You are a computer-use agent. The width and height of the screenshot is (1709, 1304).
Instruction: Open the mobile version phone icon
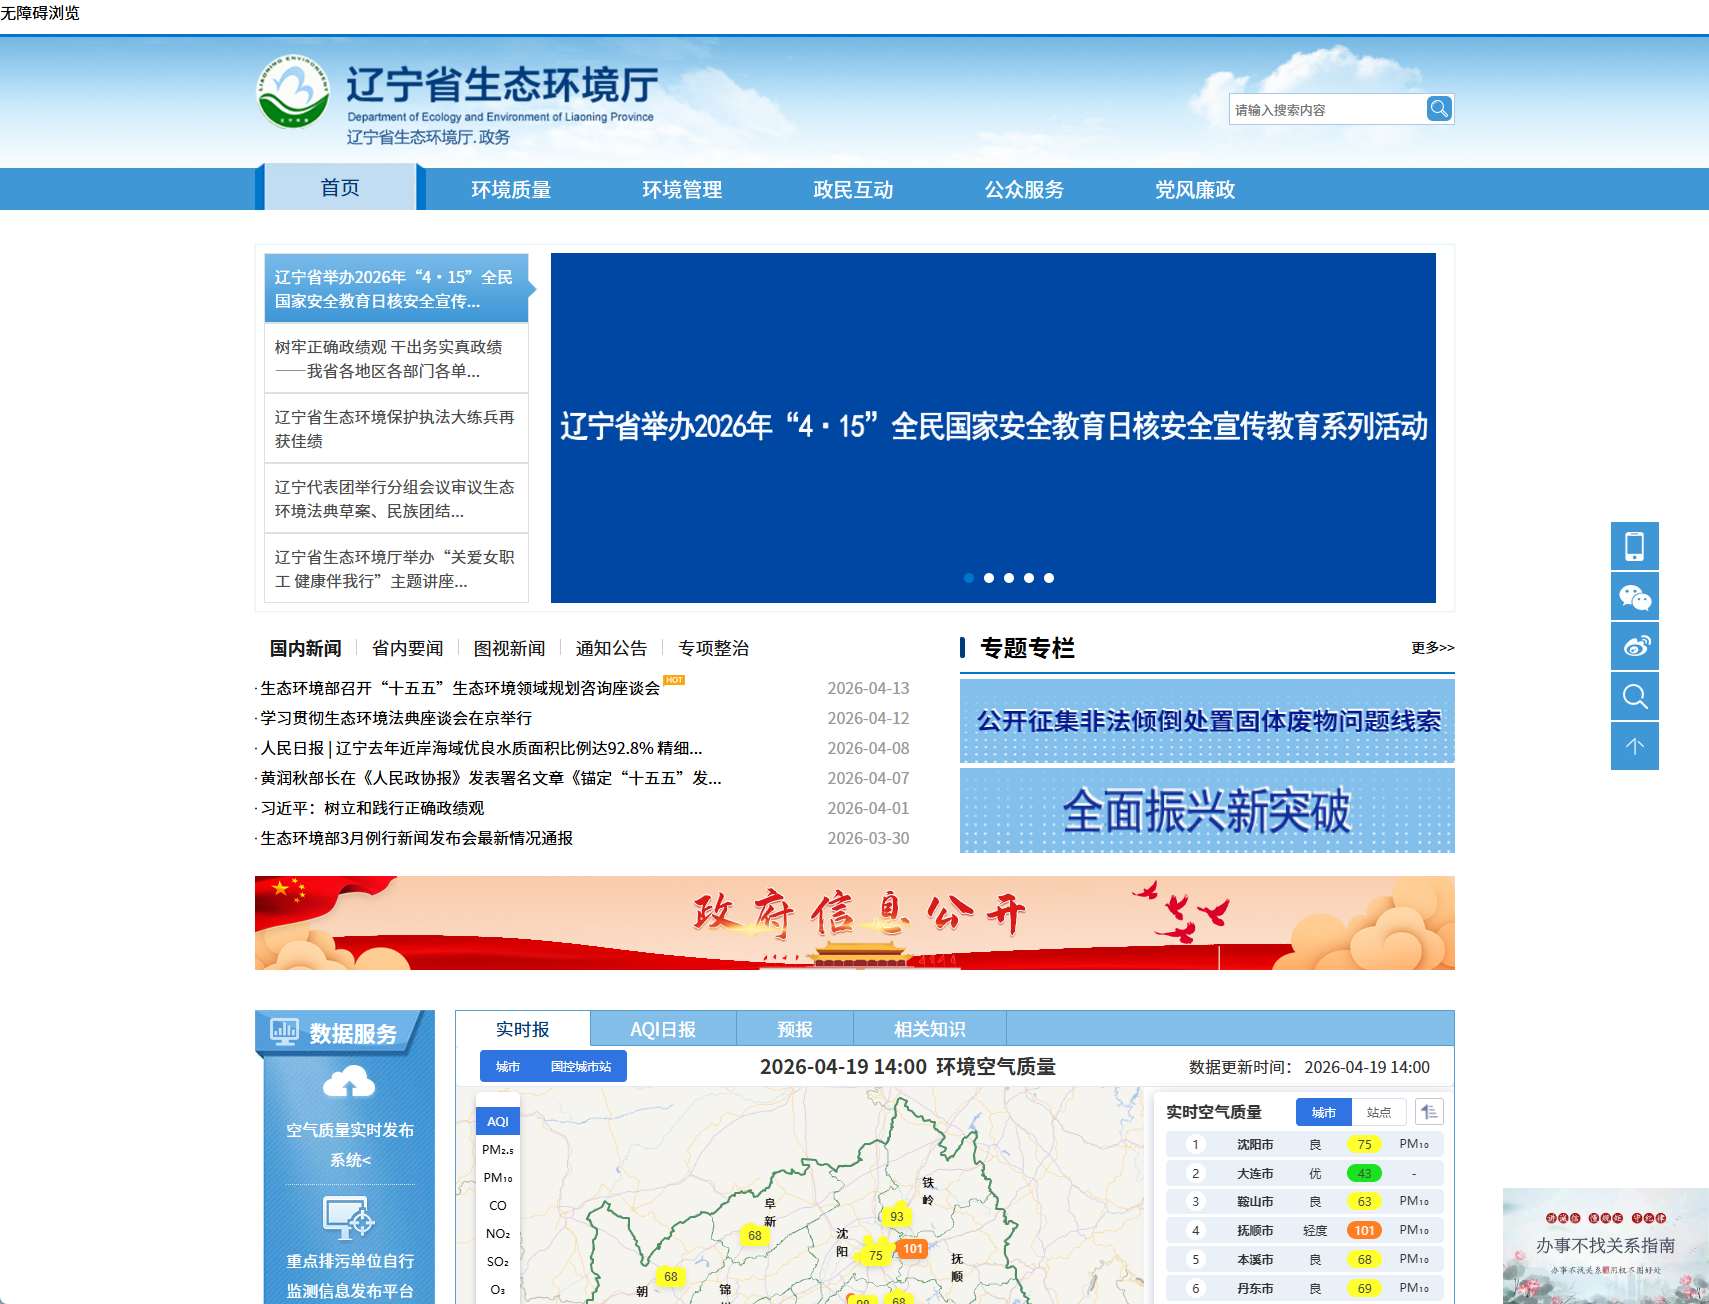click(1634, 546)
